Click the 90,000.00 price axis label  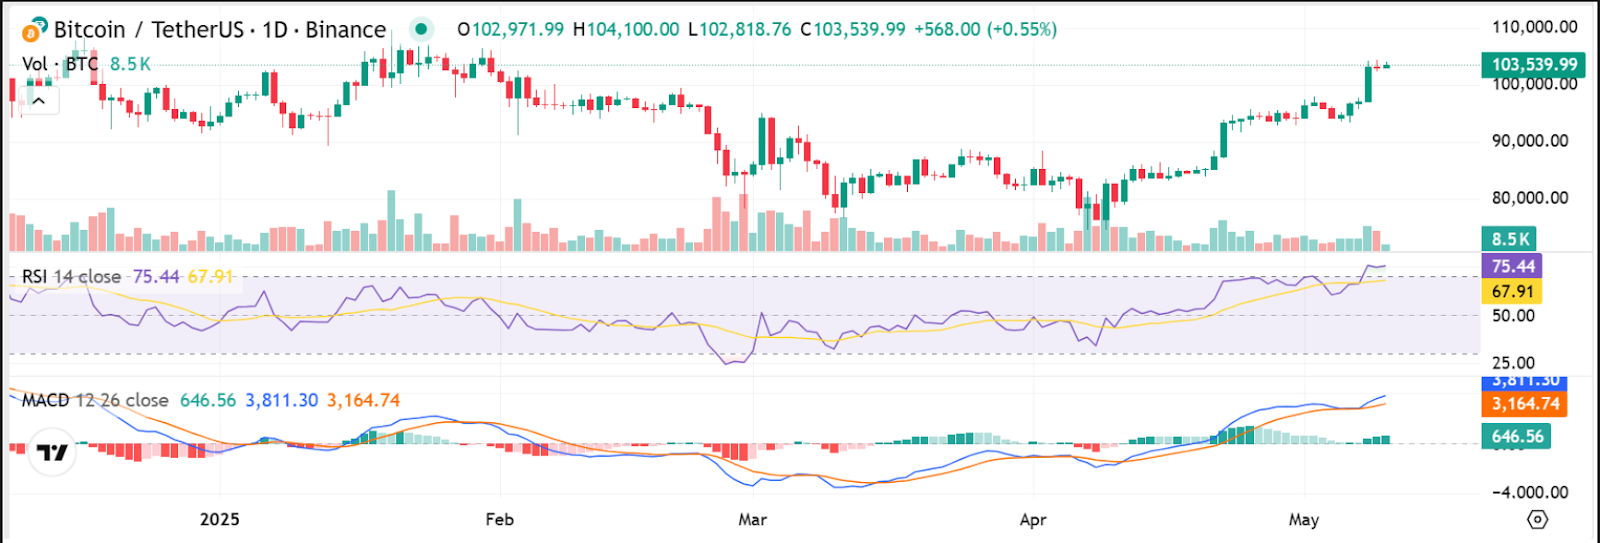click(1530, 141)
